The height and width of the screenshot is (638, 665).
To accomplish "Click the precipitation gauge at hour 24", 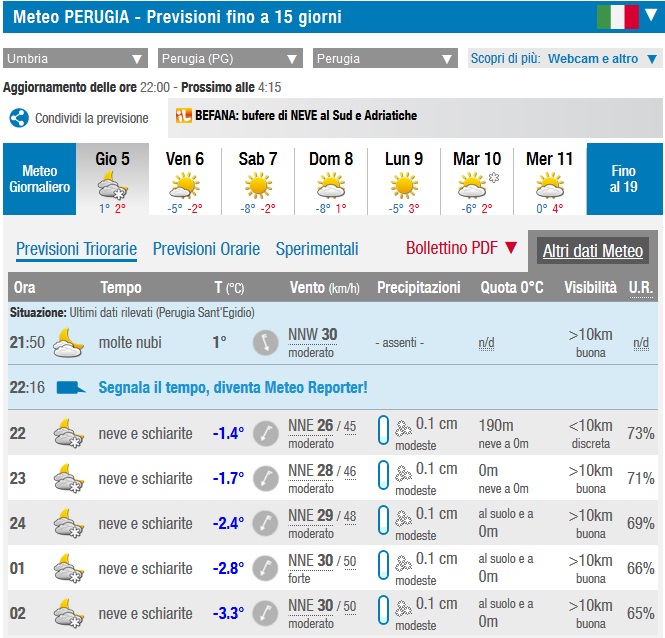I will [383, 520].
